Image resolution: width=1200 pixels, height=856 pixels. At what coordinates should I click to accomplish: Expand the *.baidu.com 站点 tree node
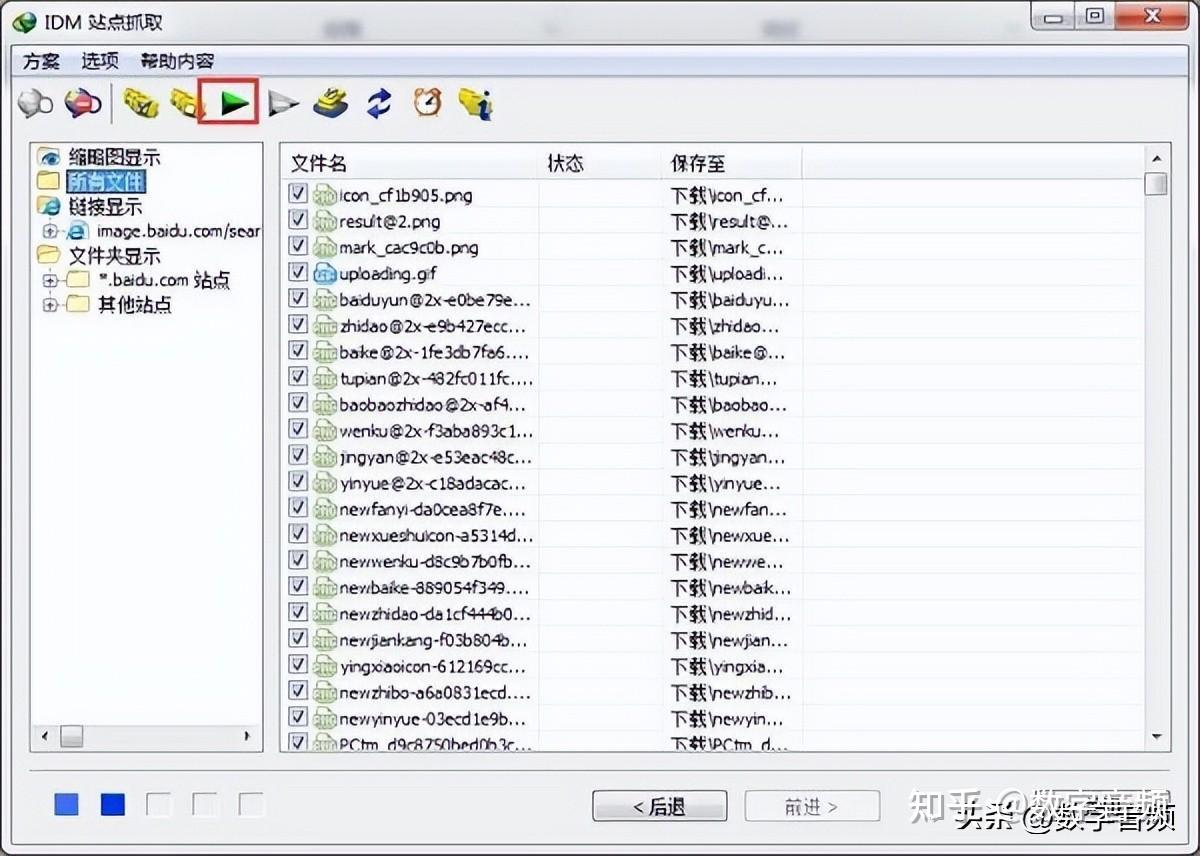(50, 280)
